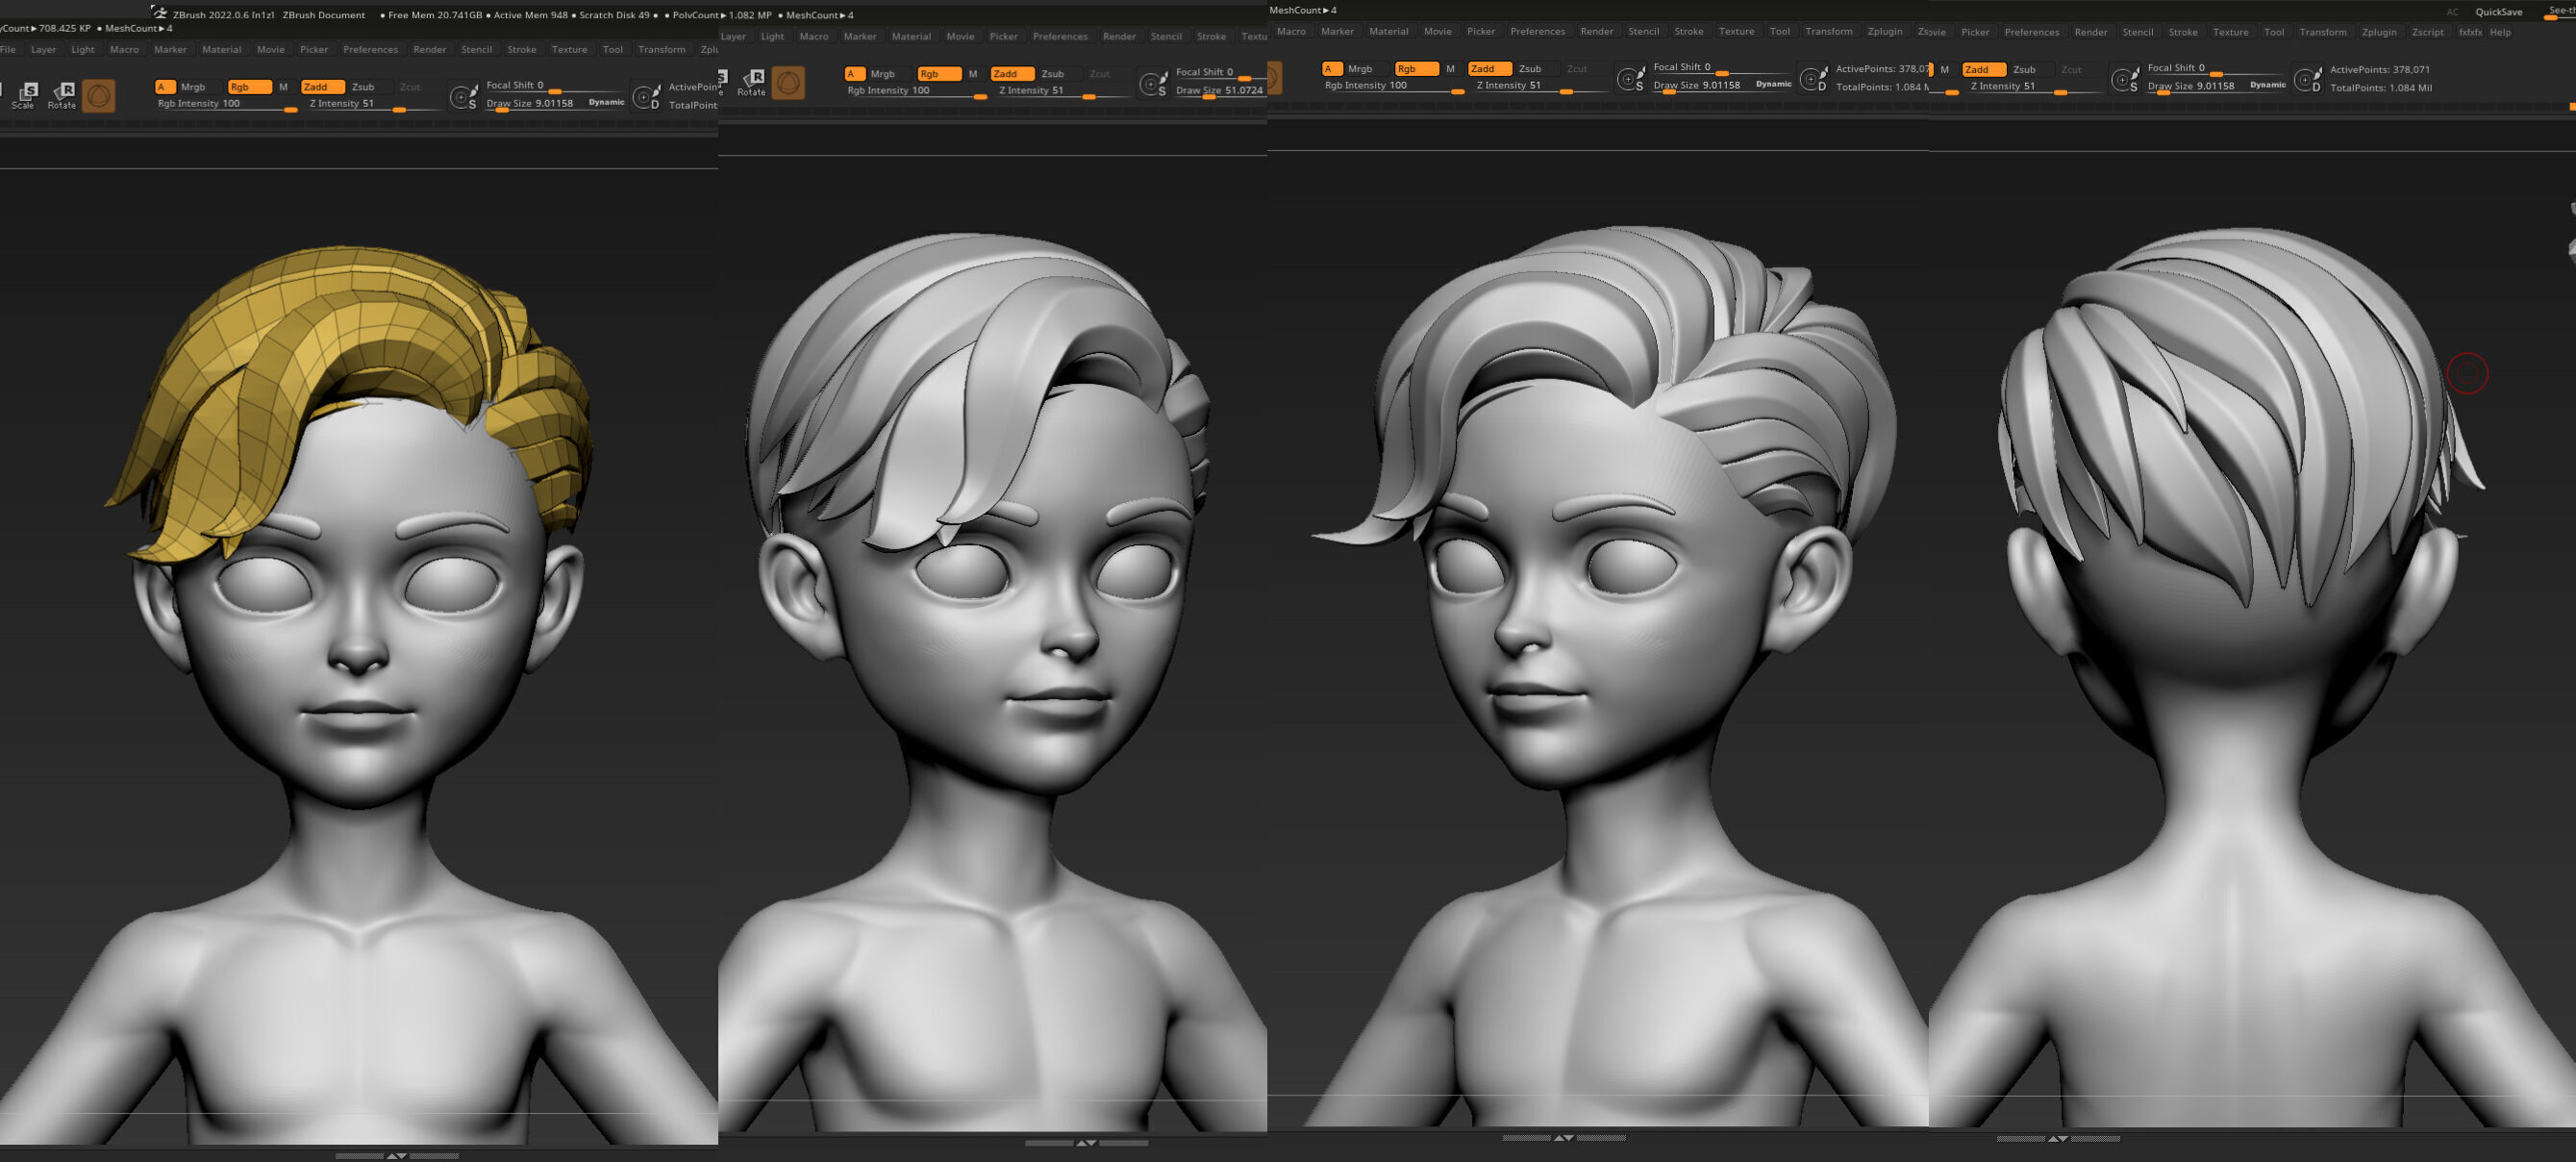Click the QuickSave button

(x=2498, y=12)
